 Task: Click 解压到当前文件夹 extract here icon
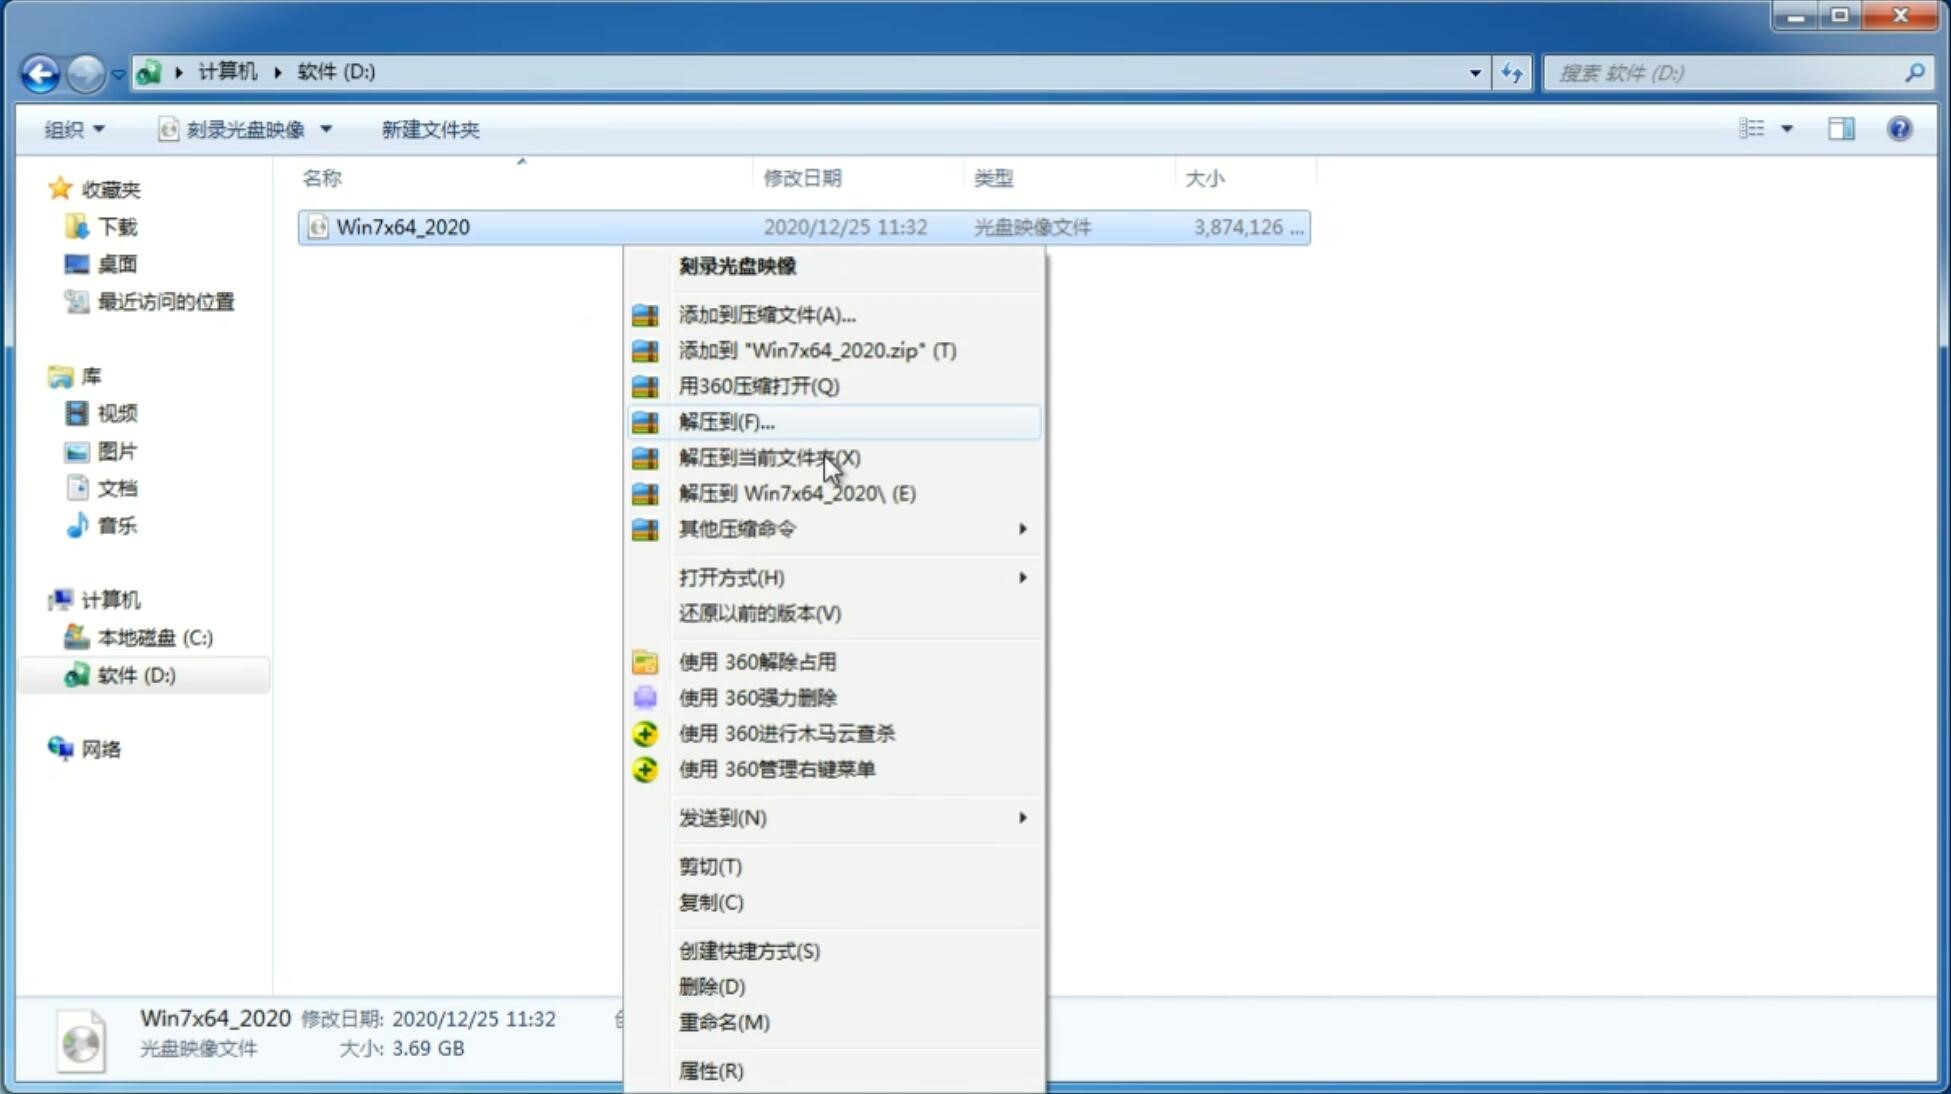pos(769,457)
